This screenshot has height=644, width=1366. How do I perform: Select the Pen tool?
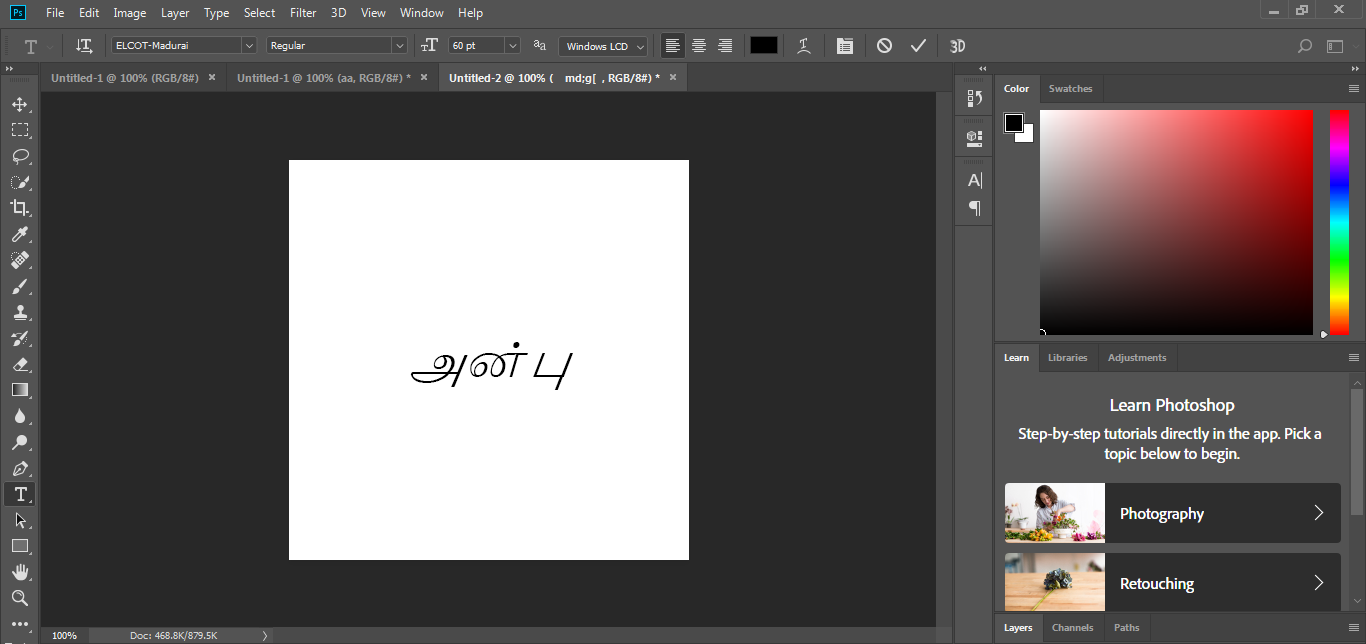click(x=20, y=468)
